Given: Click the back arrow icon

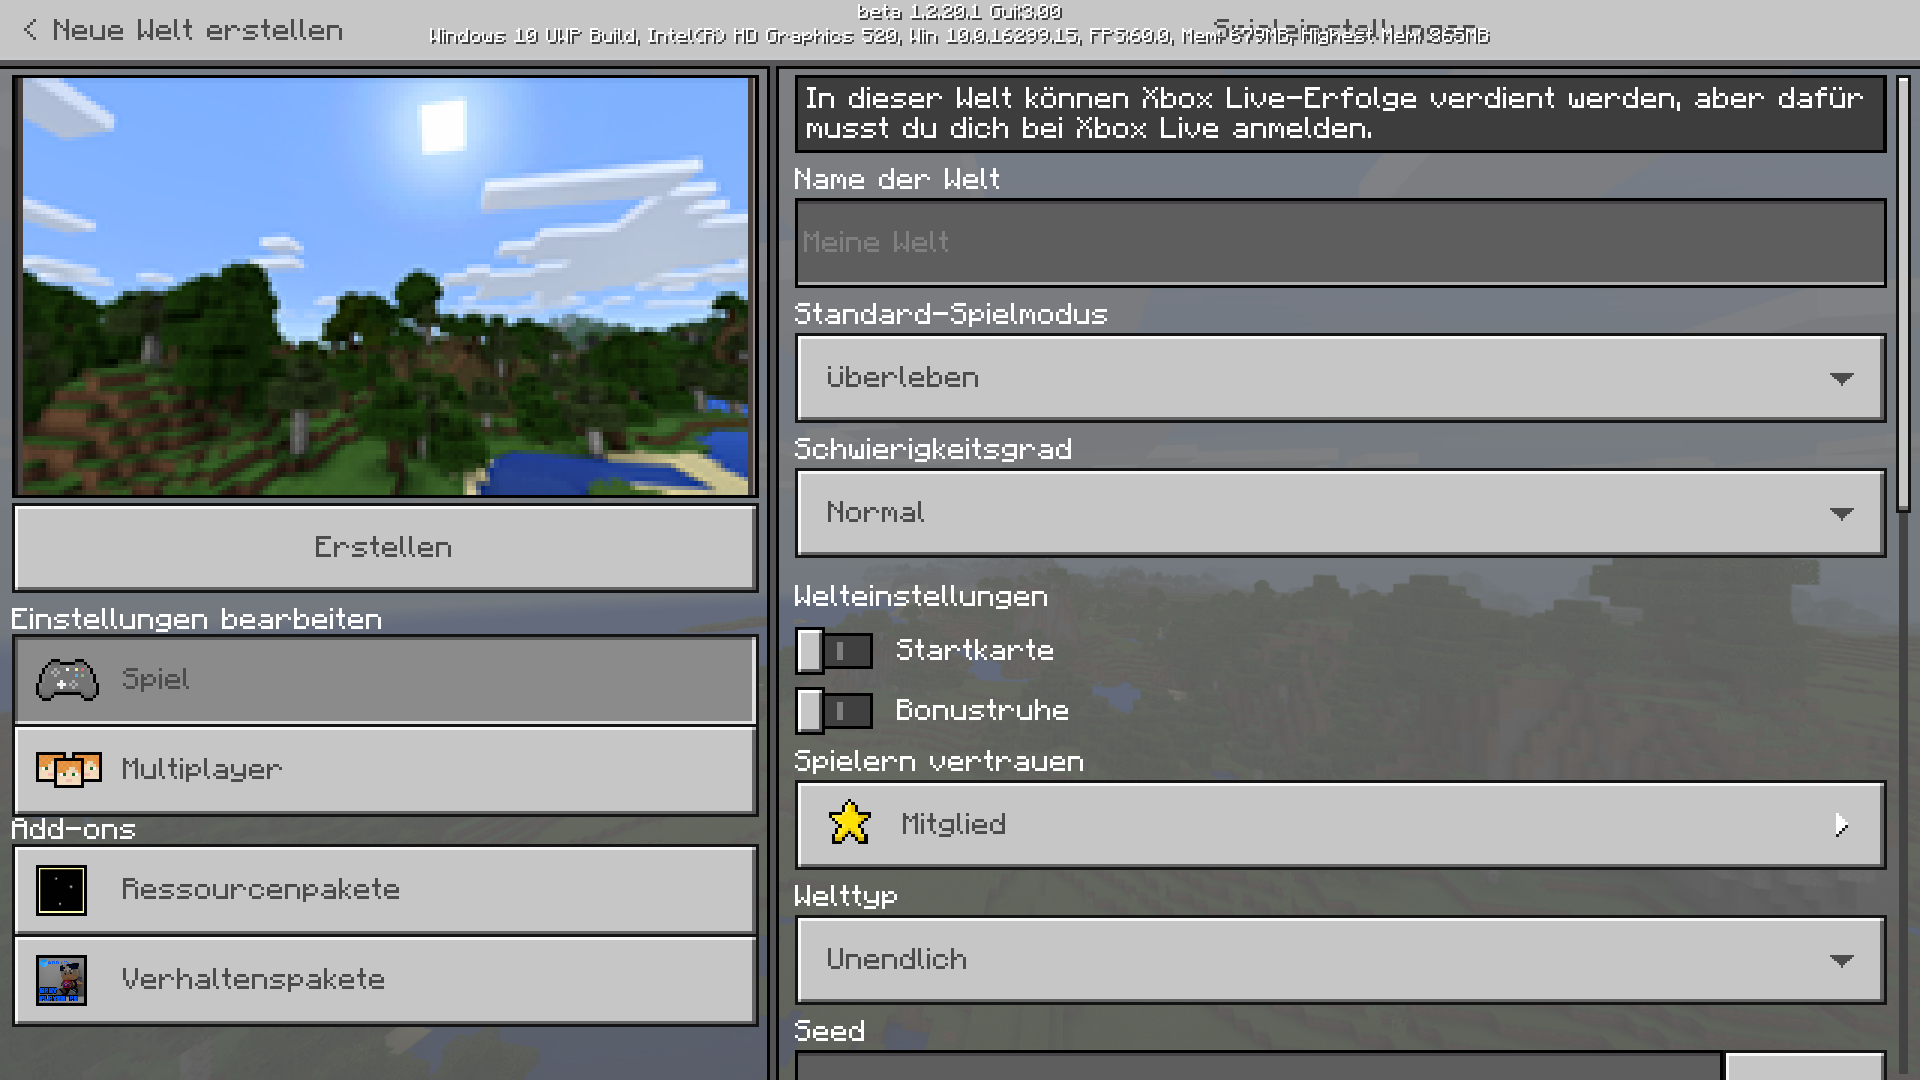Looking at the screenshot, I should click(30, 30).
